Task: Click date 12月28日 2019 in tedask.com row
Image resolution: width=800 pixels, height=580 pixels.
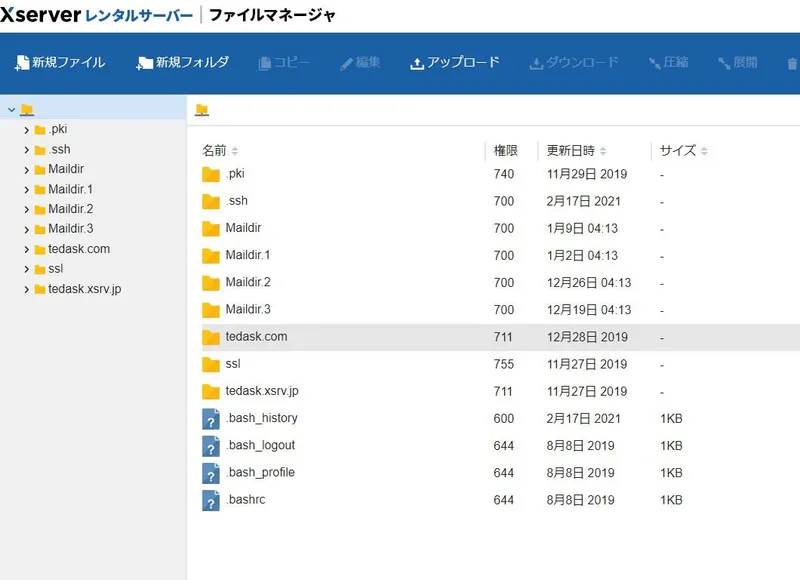Action: [587, 337]
